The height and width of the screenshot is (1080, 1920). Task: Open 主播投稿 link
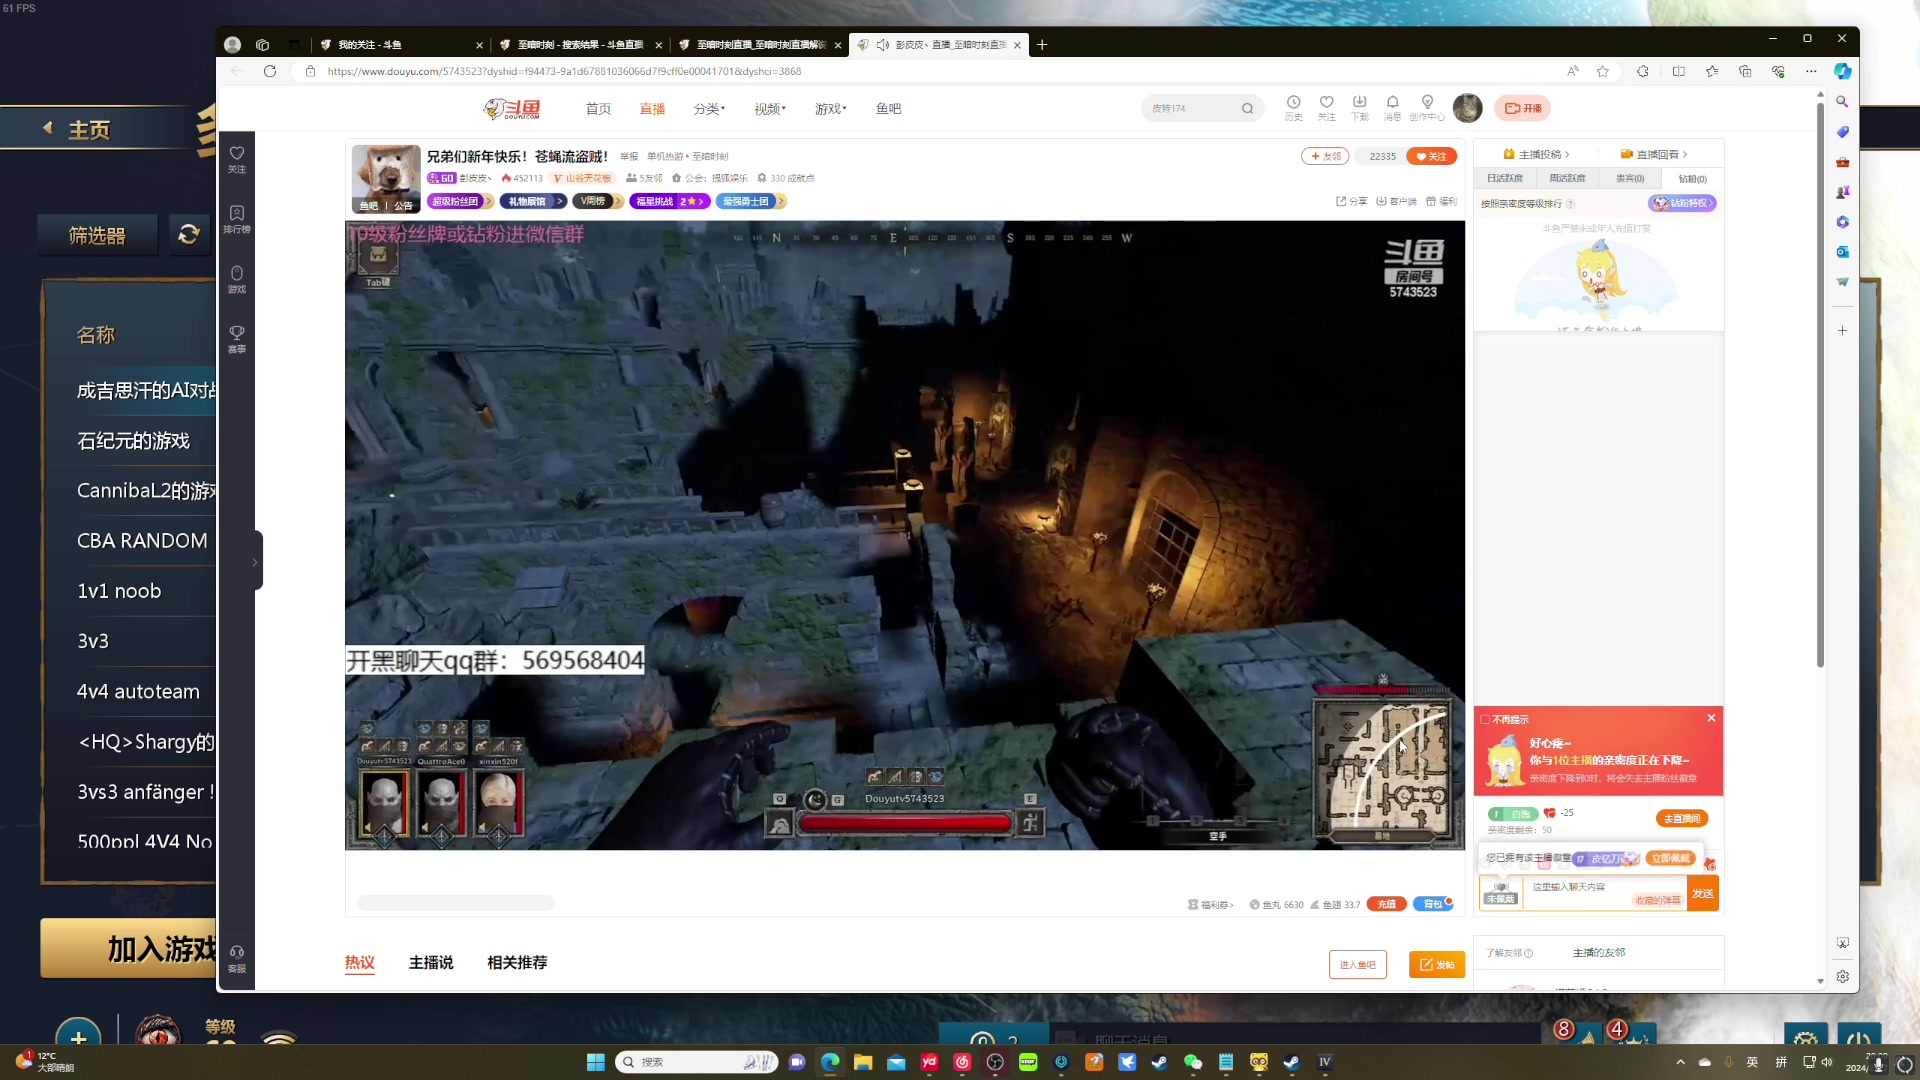click(x=1537, y=154)
